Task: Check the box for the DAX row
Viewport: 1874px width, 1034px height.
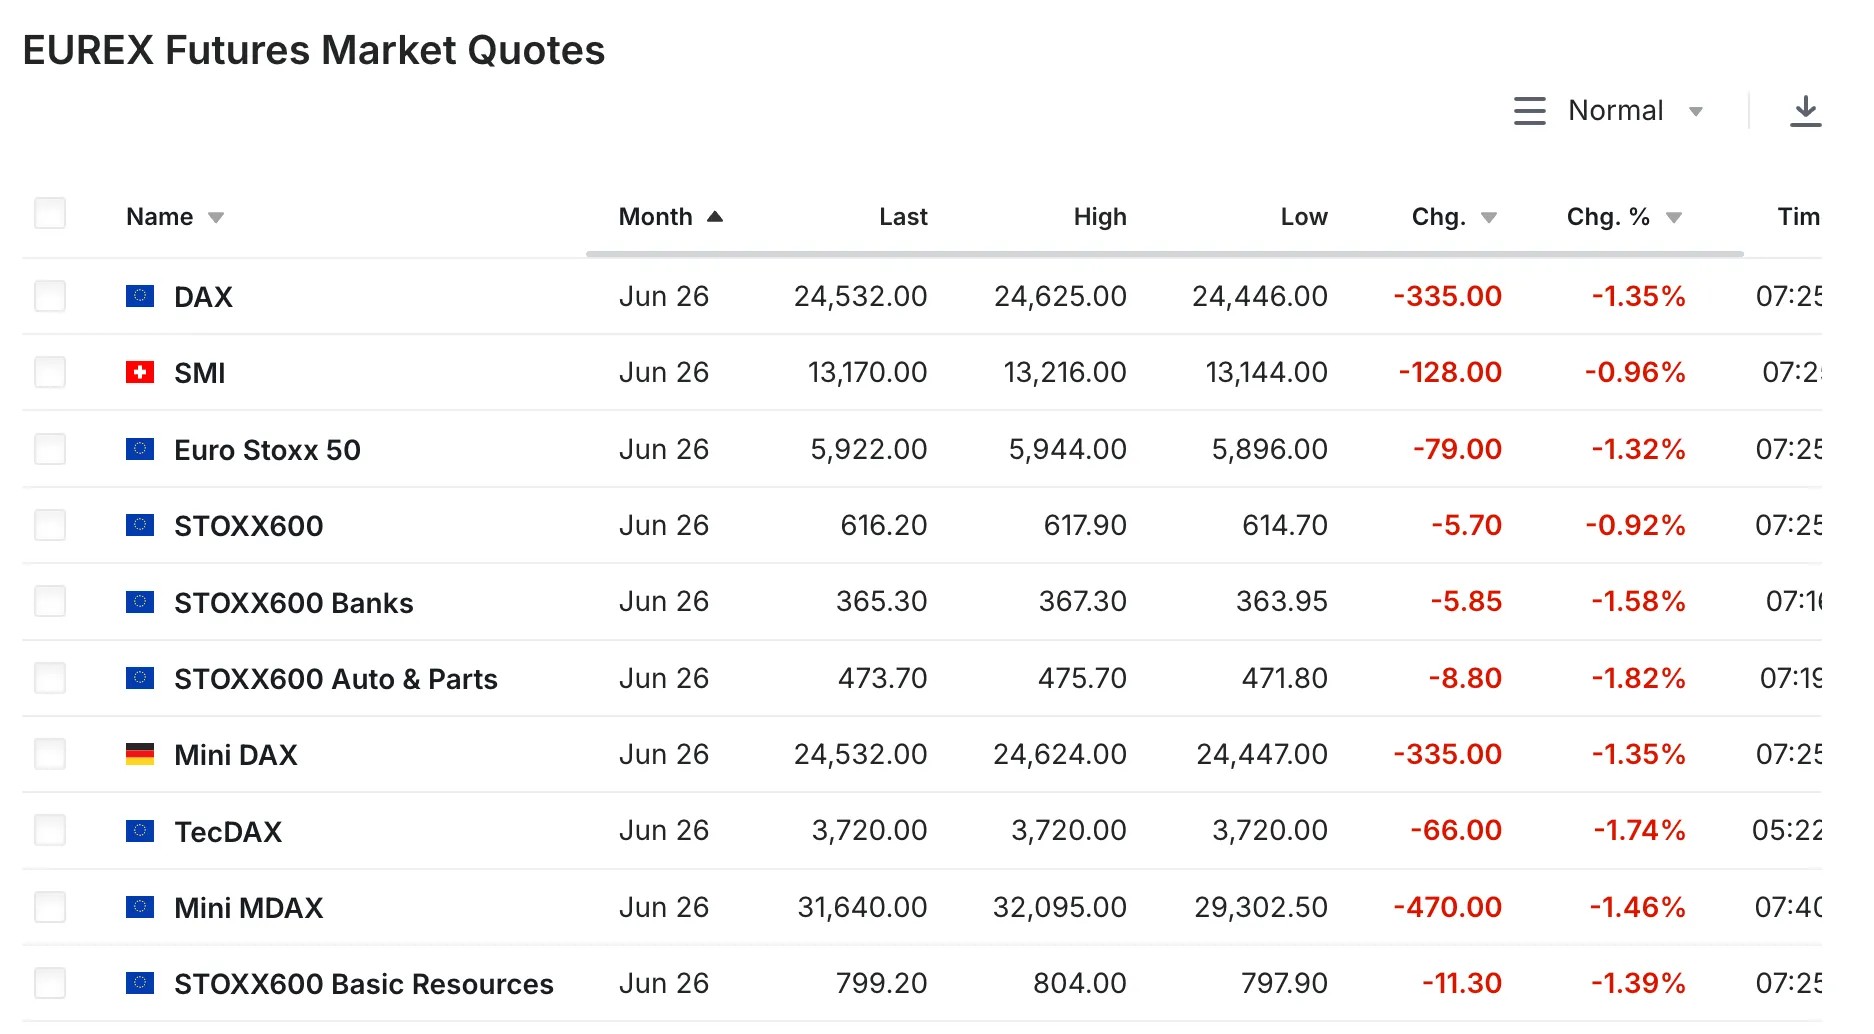Action: pos(50,296)
